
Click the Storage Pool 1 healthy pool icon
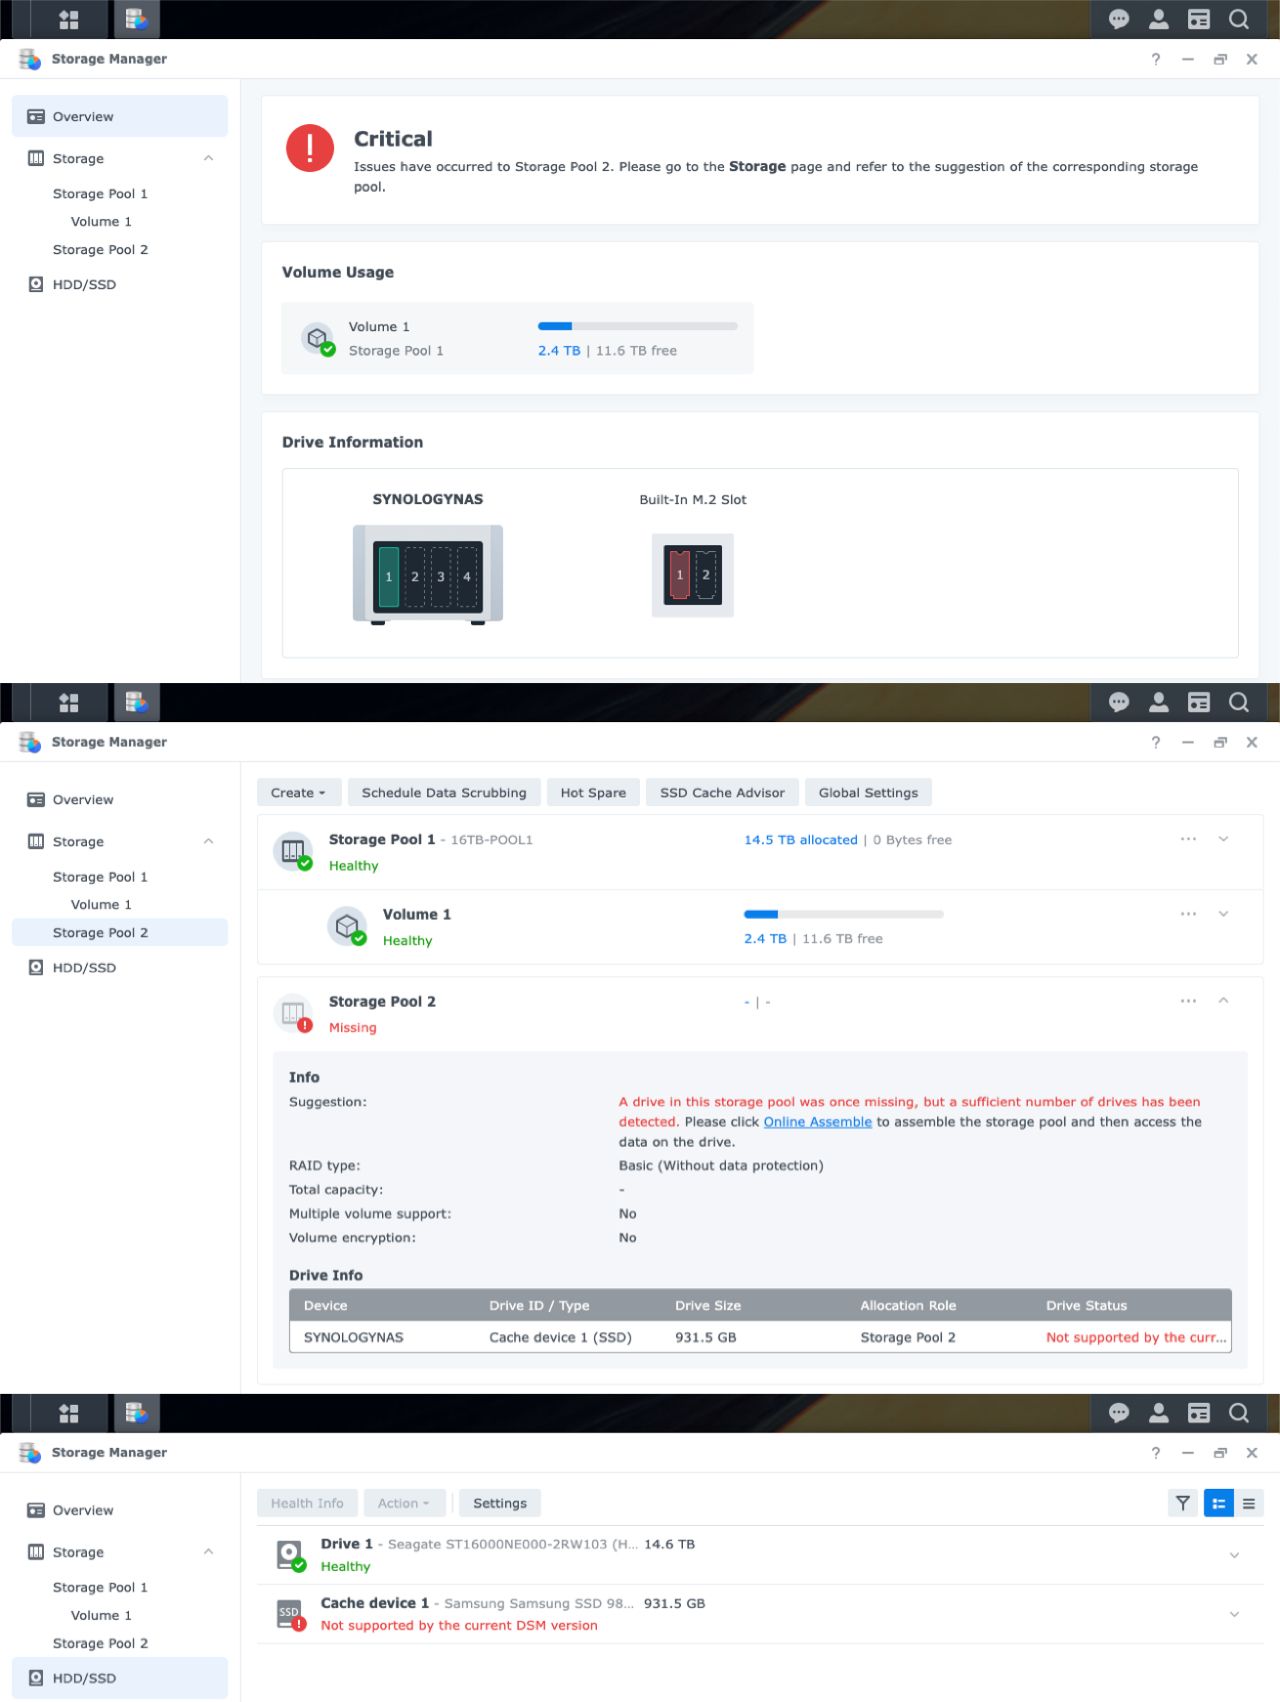tap(293, 852)
